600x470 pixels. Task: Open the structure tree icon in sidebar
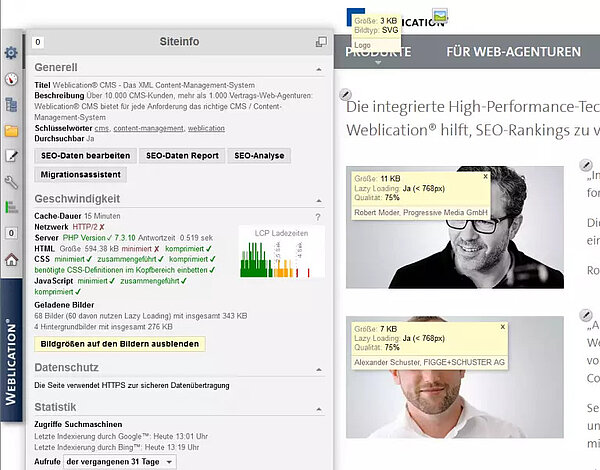coord(11,104)
